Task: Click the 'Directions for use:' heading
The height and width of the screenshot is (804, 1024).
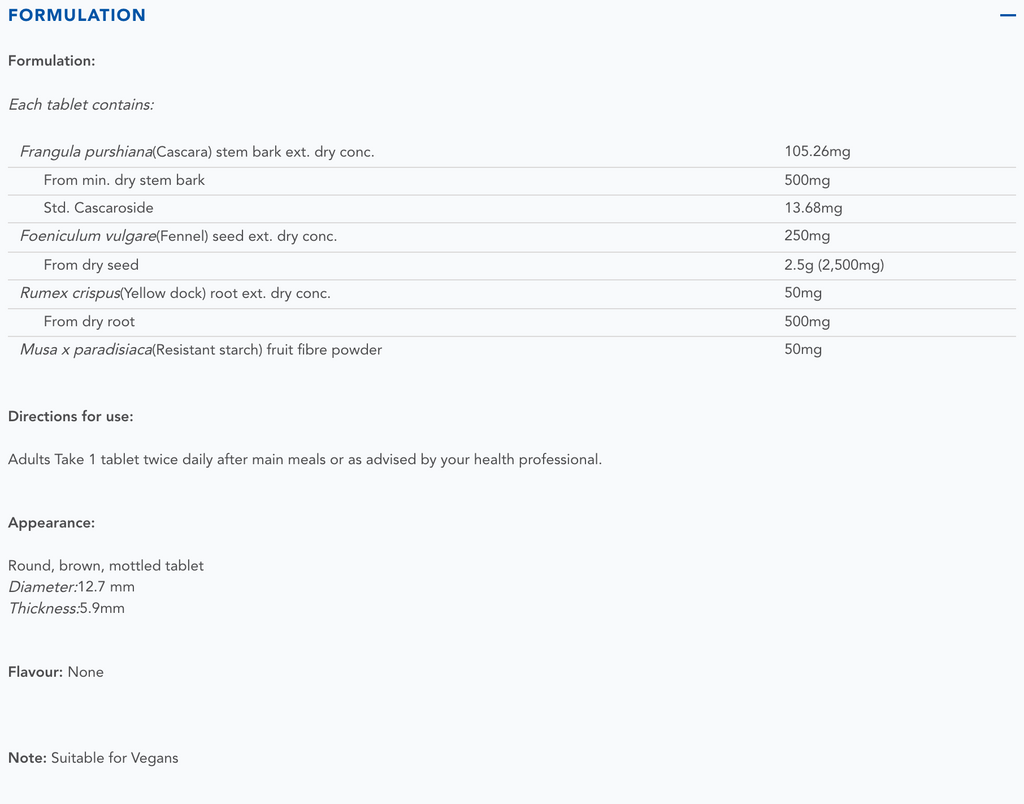Action: 71,416
